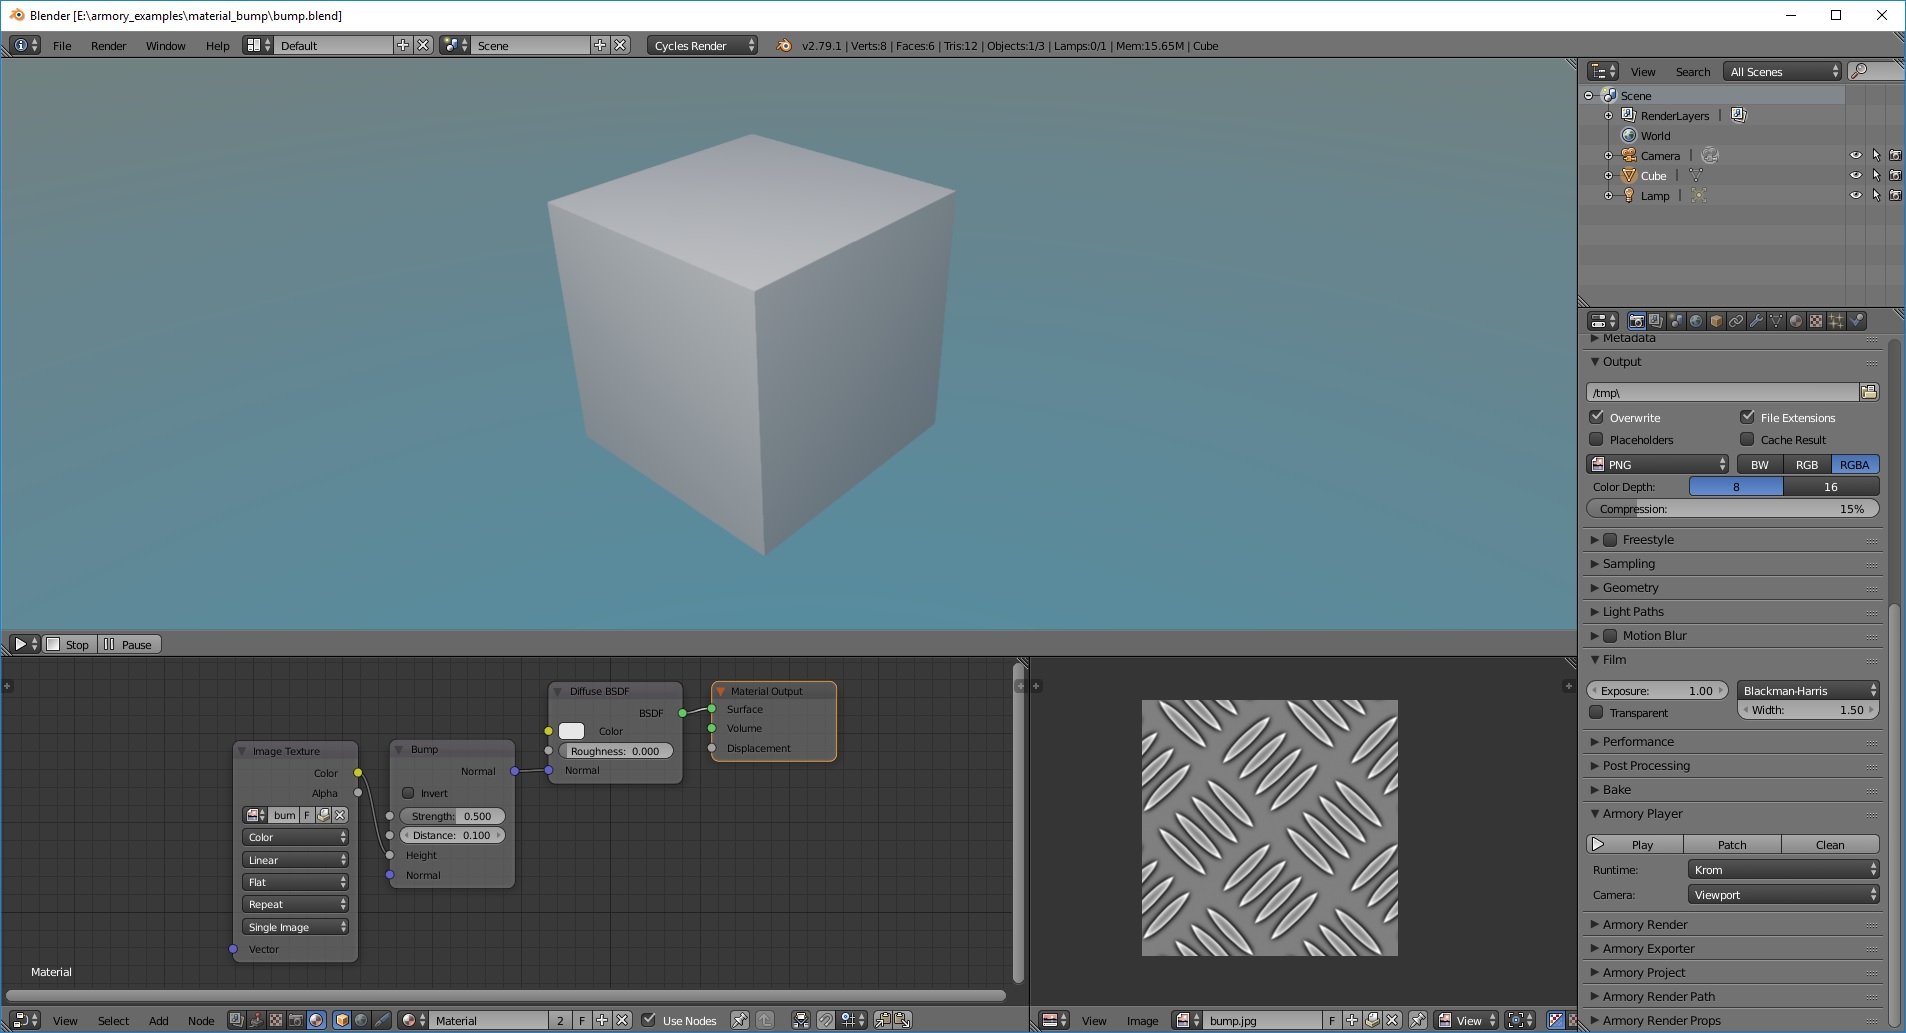Open image file icon in Image Texture node
The image size is (1906, 1033).
click(x=323, y=815)
